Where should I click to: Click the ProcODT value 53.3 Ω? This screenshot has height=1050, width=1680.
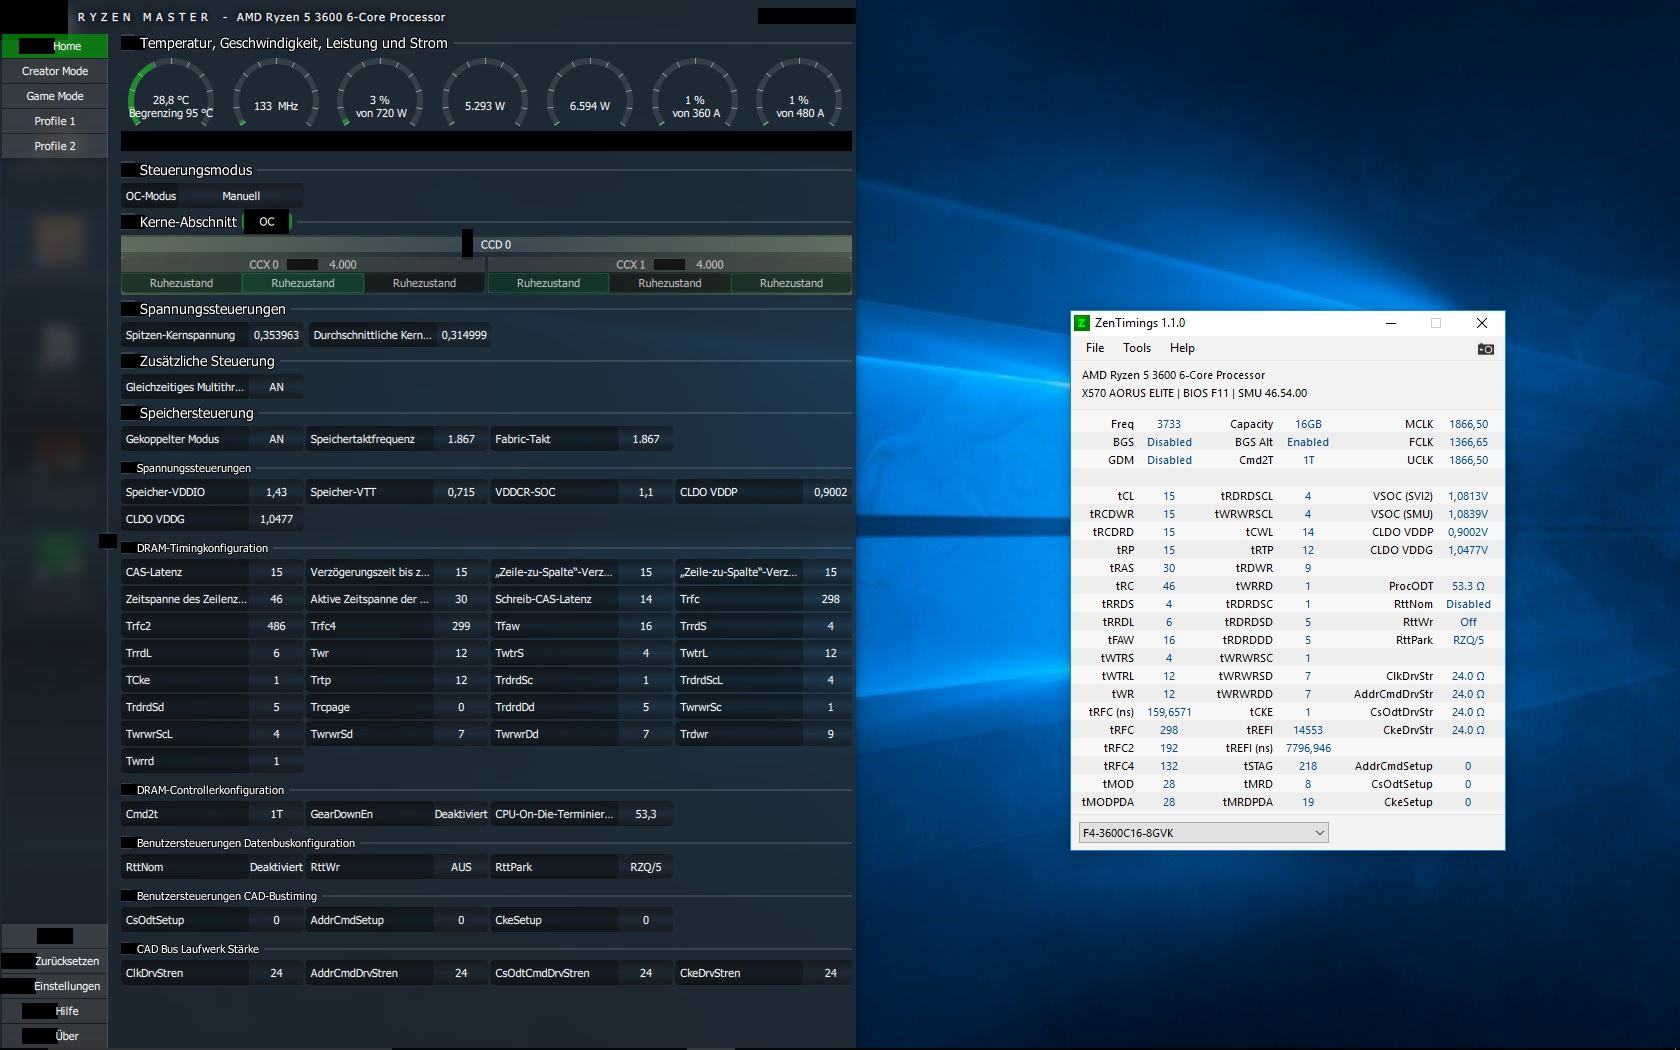click(1468, 586)
